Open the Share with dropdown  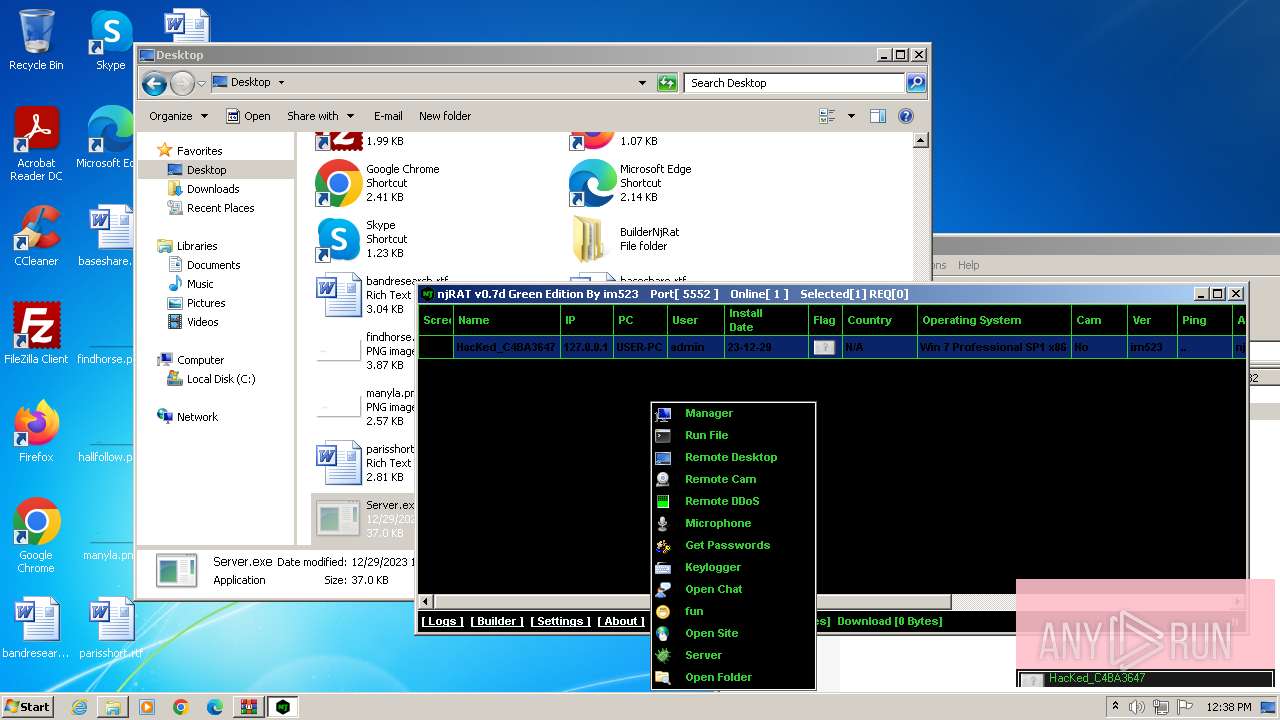pos(319,116)
